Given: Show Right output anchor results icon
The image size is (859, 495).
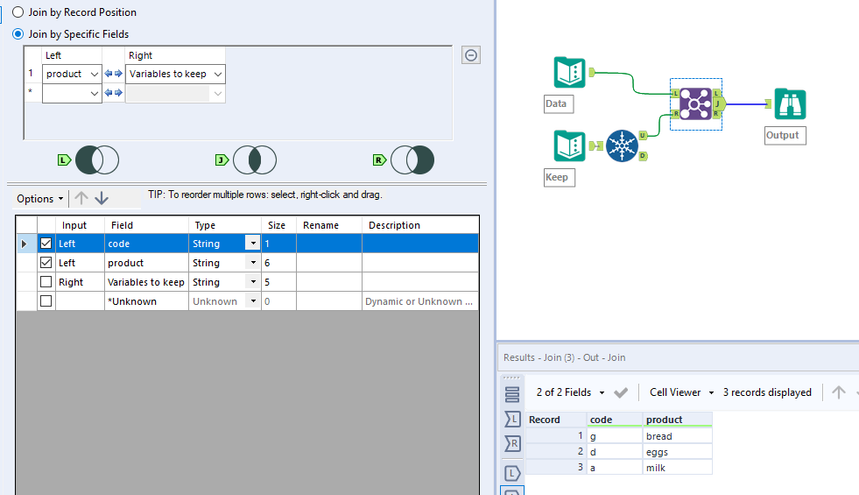Looking at the screenshot, I should (x=512, y=444).
